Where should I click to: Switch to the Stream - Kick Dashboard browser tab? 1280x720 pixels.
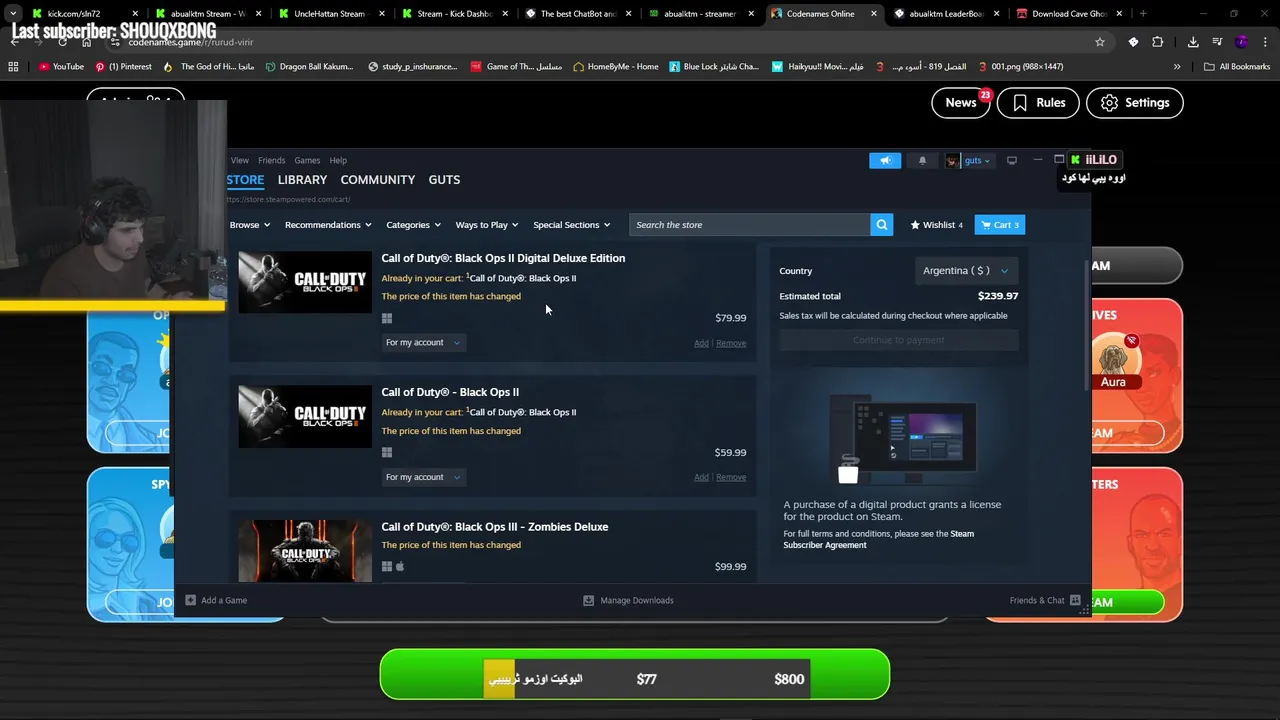click(x=455, y=14)
